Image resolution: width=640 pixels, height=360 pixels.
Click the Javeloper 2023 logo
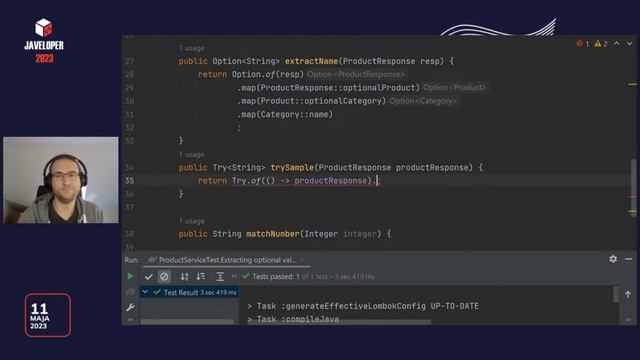pyautogui.click(x=44, y=40)
